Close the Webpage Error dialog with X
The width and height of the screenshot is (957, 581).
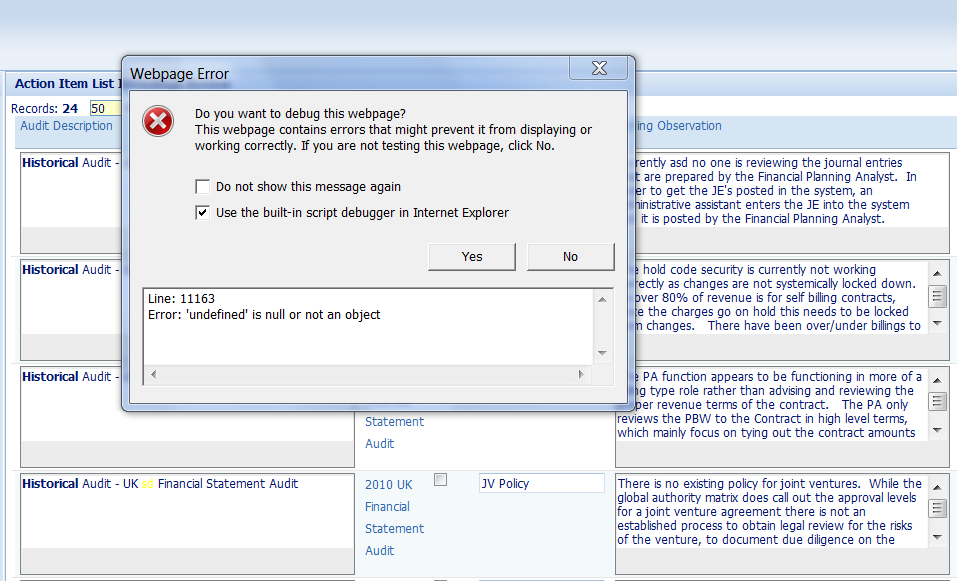coord(598,69)
